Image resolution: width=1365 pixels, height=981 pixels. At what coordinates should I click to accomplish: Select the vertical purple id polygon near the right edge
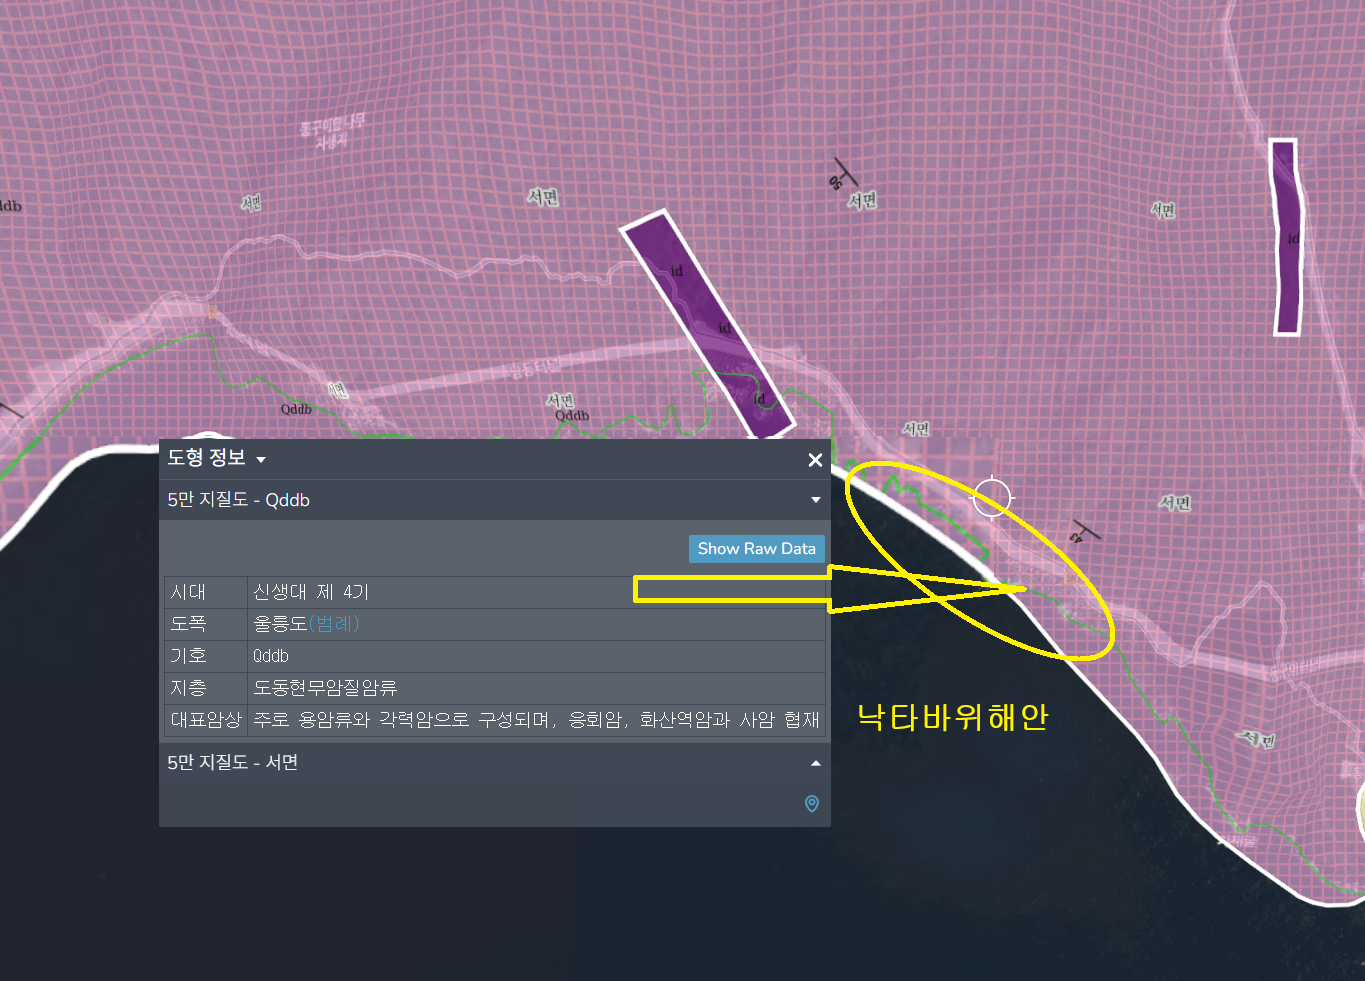pyautogui.click(x=1287, y=237)
